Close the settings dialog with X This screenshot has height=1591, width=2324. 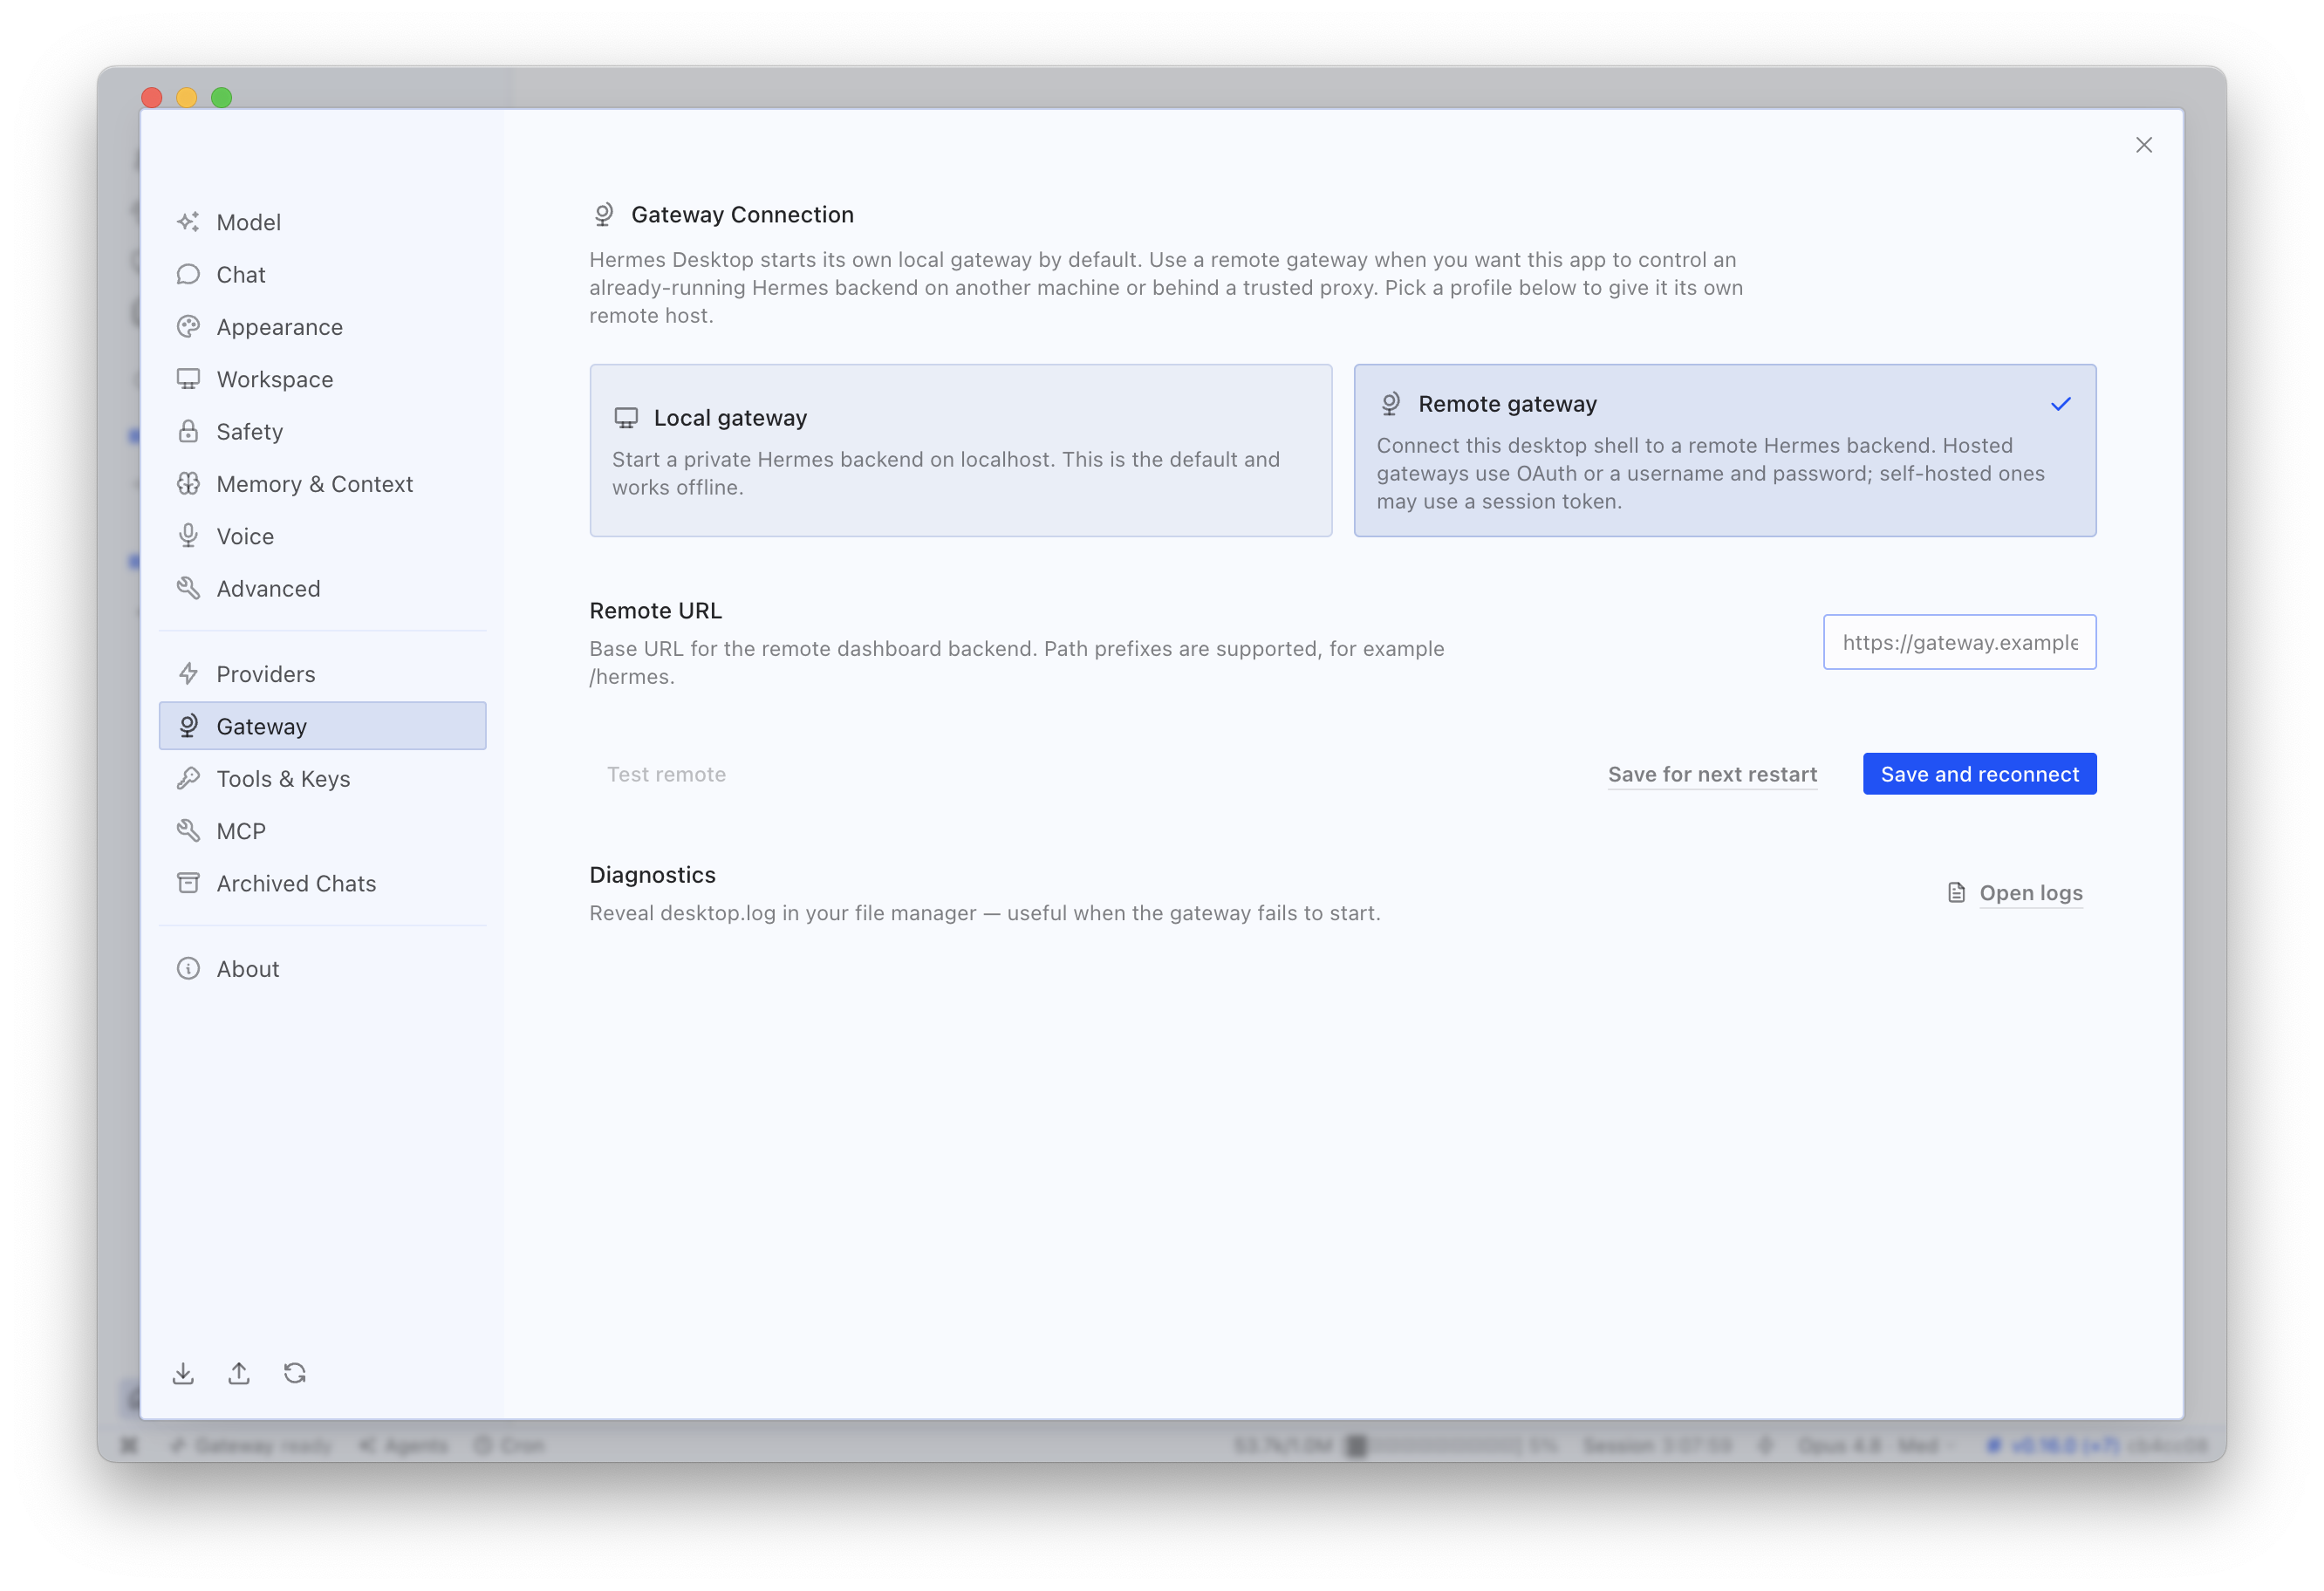click(x=2143, y=145)
